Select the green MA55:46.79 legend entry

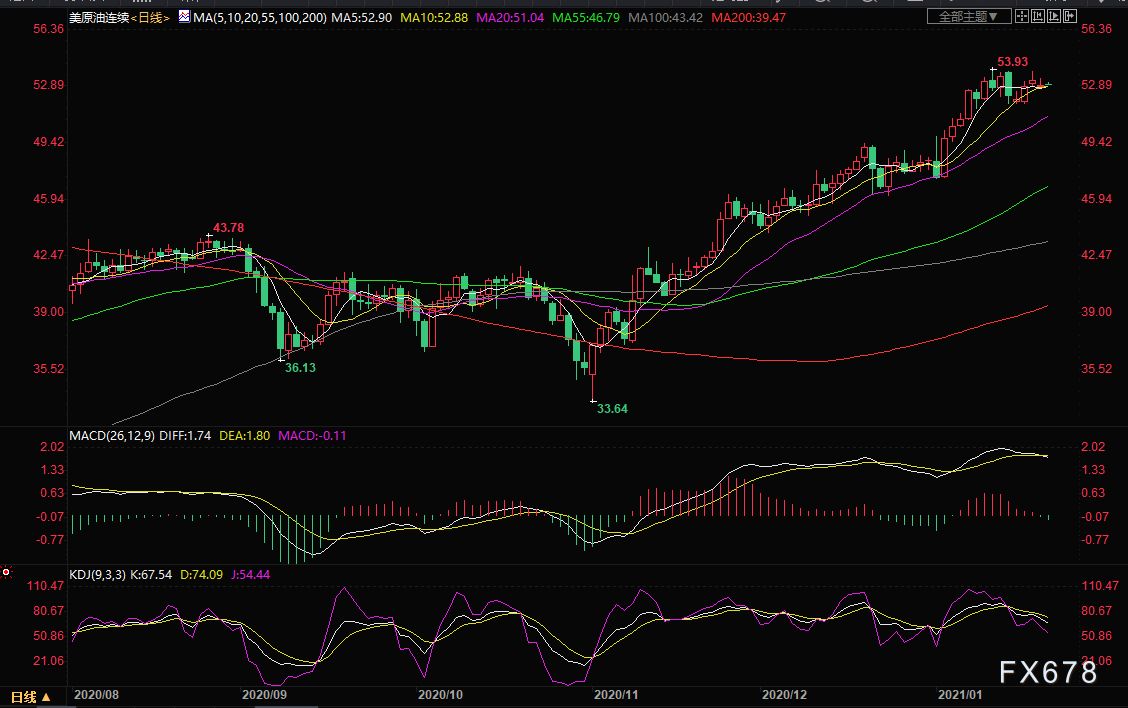[x=586, y=17]
